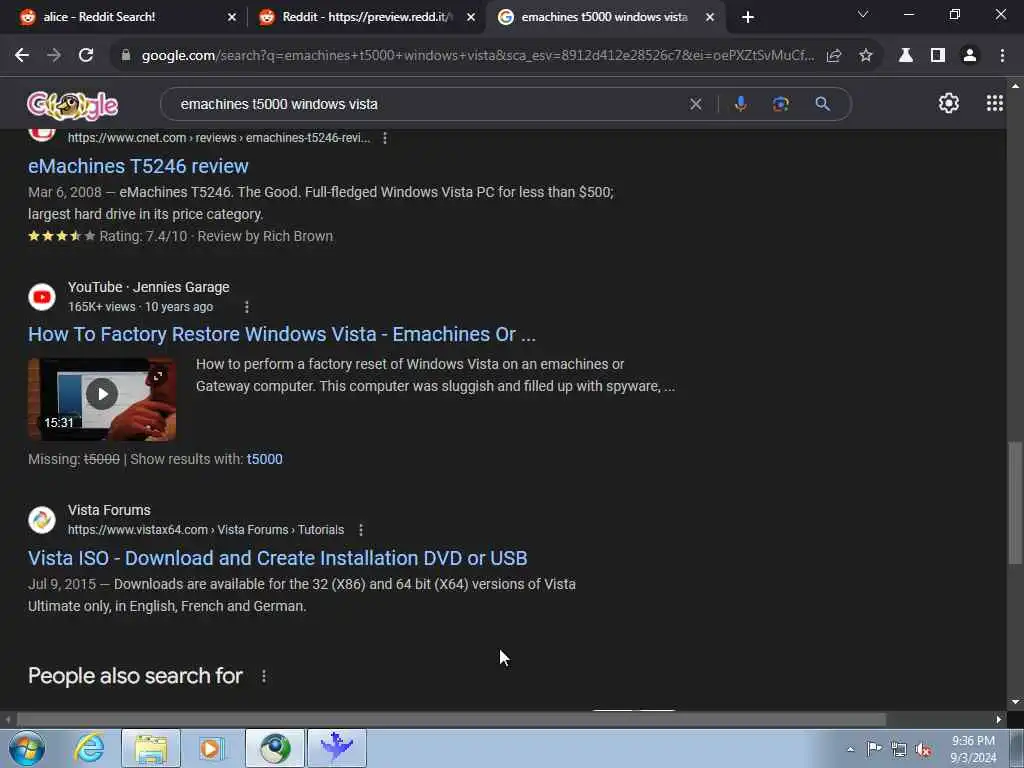1024x768 pixels.
Task: Open the Windows Start menu
Action: pos(27,748)
